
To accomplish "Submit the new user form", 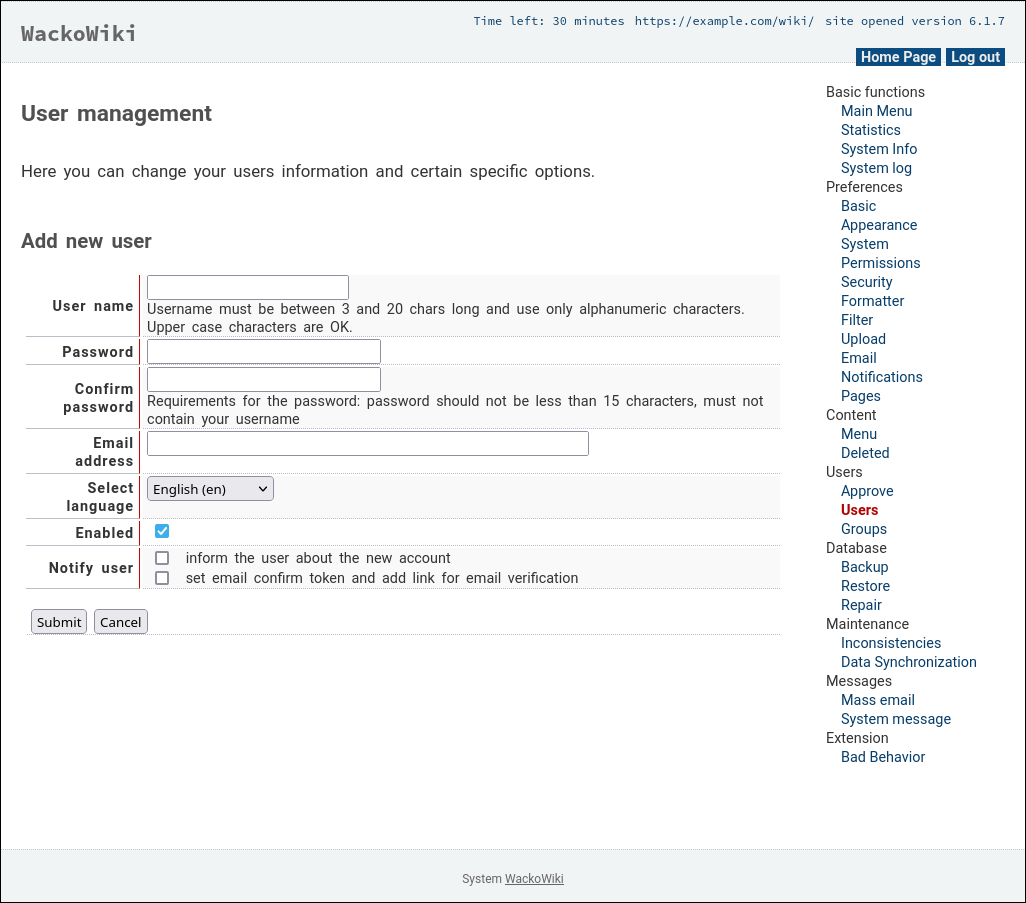I will click(x=58, y=621).
